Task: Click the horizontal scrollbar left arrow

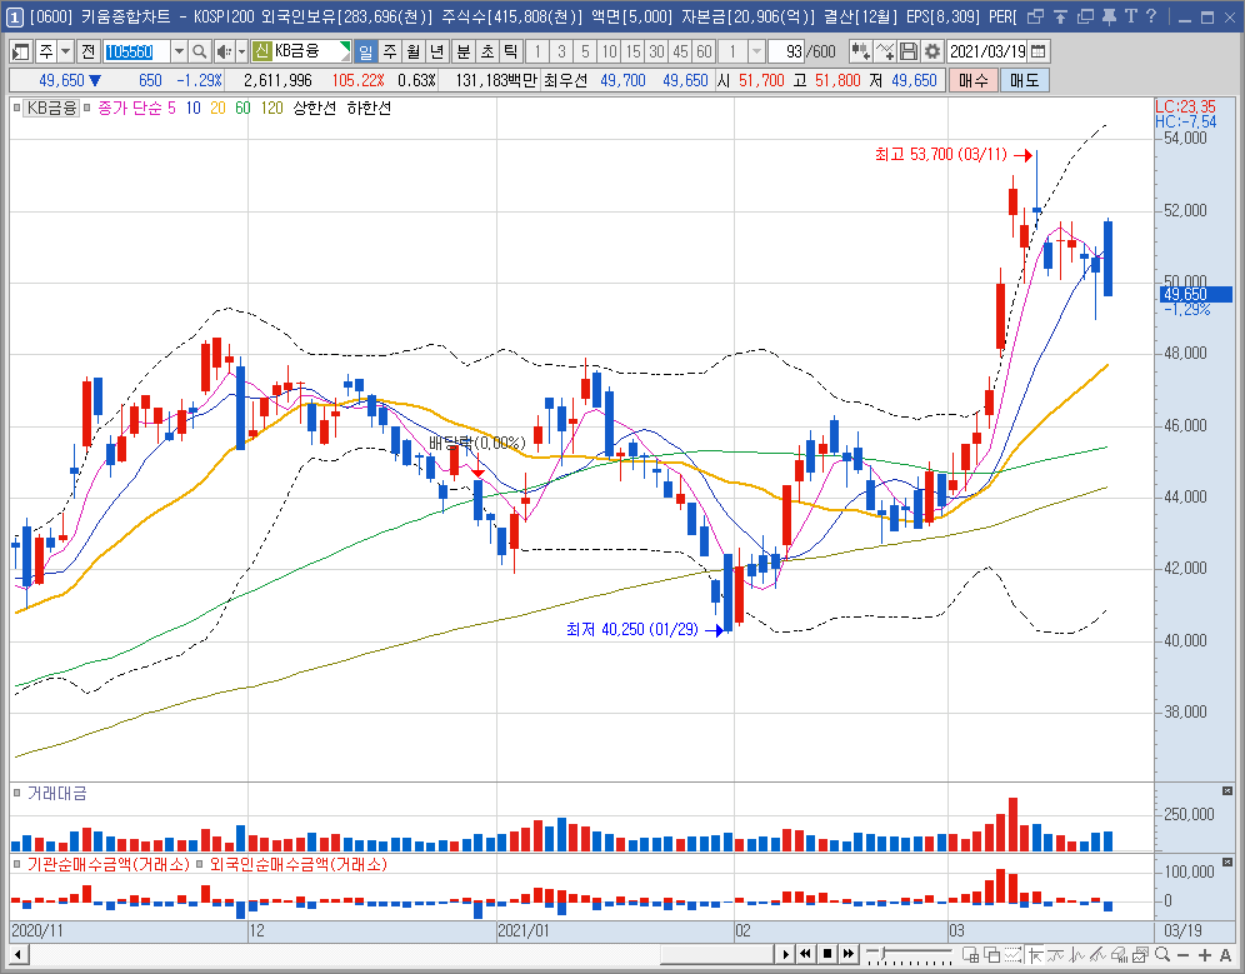Action: point(18,954)
